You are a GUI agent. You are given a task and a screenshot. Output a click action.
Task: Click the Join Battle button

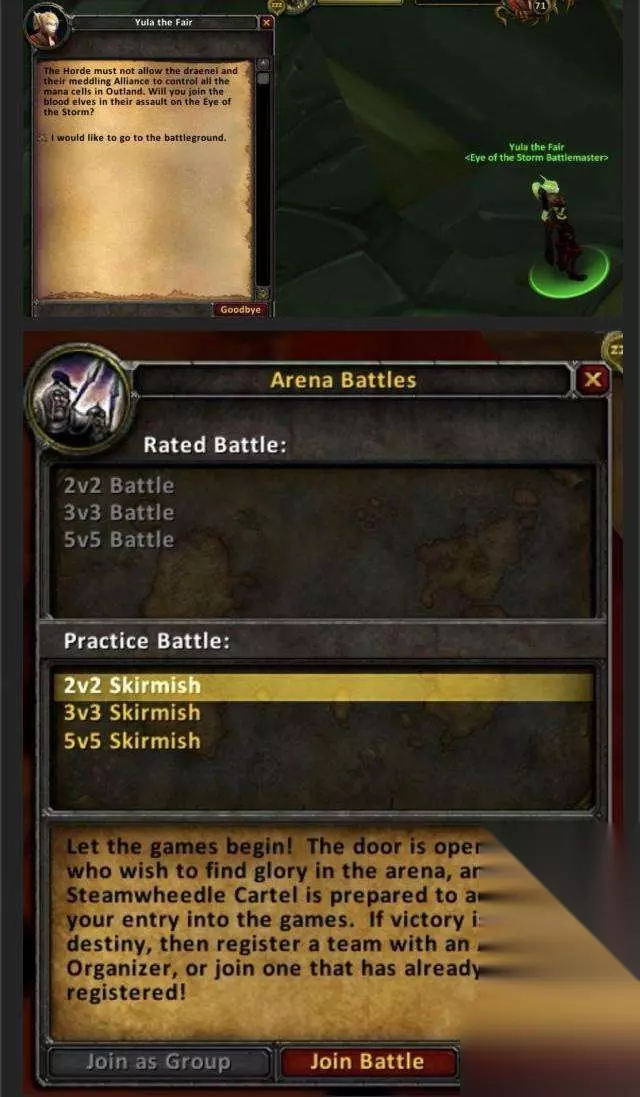pos(369,1062)
